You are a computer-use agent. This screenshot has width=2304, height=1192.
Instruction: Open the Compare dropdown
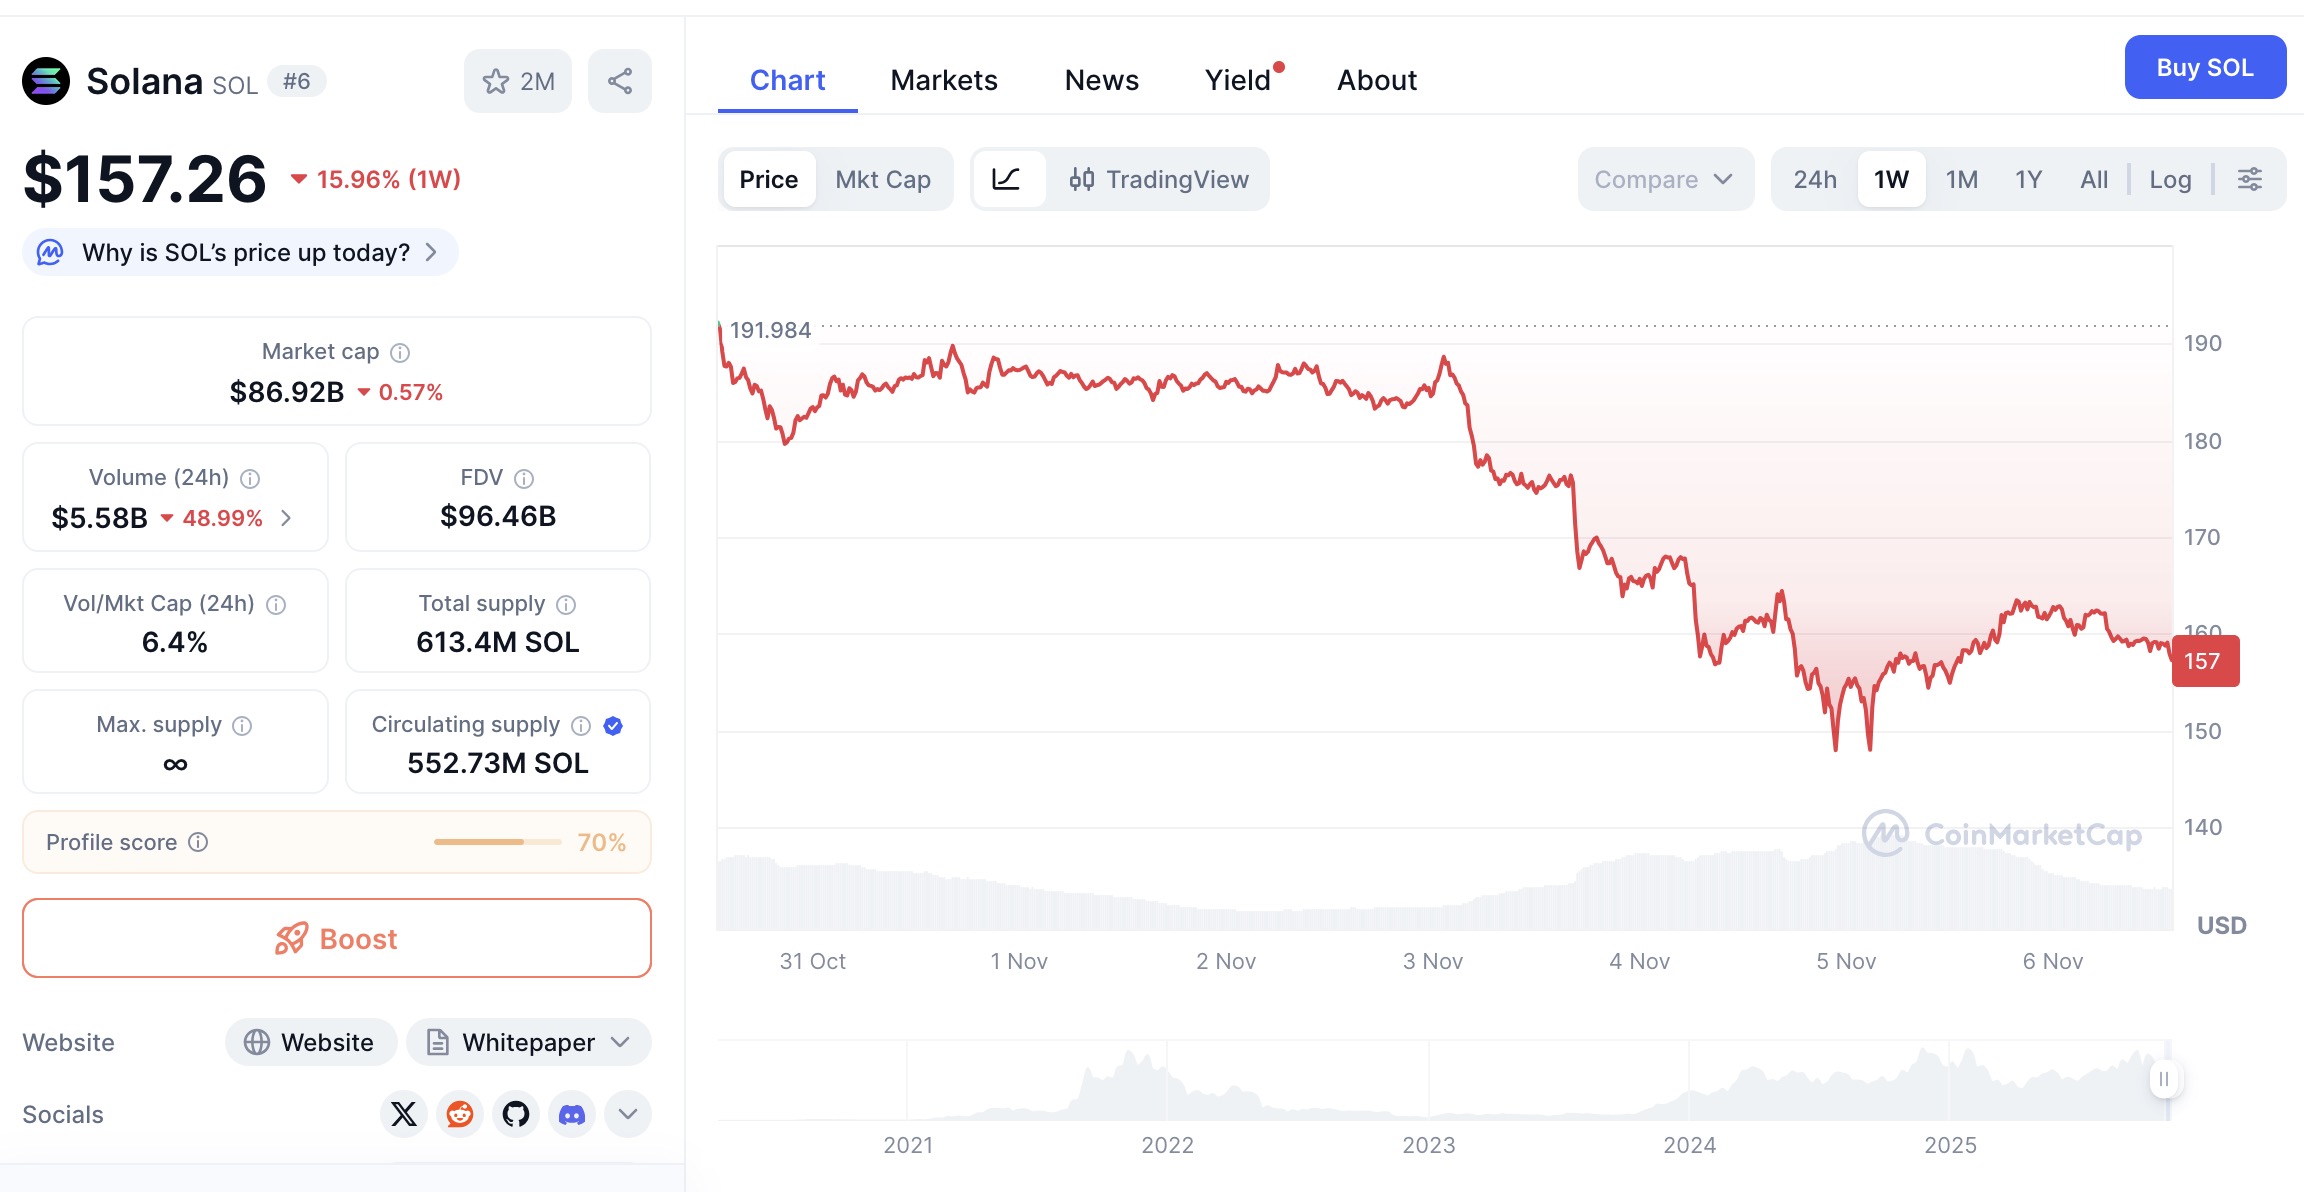coord(1664,179)
